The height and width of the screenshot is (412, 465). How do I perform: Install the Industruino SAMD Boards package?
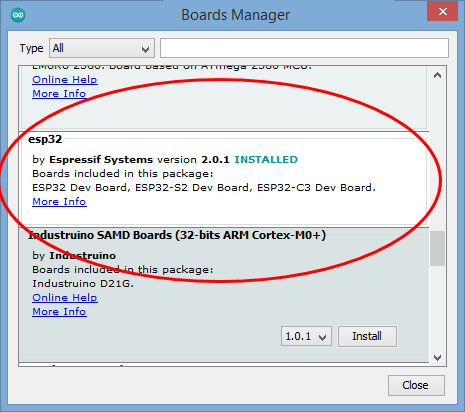click(367, 336)
